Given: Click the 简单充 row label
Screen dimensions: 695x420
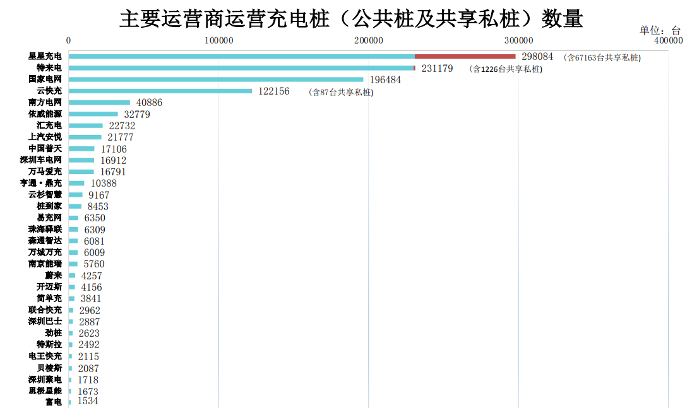Looking at the screenshot, I should click(49, 298).
